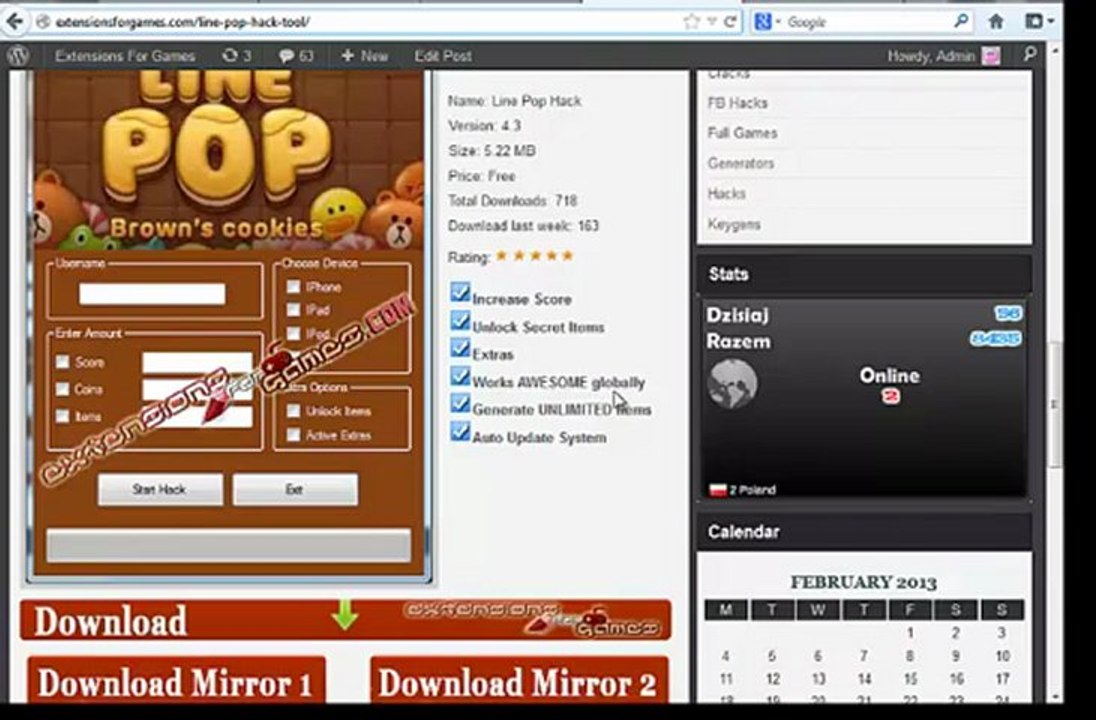Click day 14 in the calendar
The width and height of the screenshot is (1096, 720).
tap(865, 679)
